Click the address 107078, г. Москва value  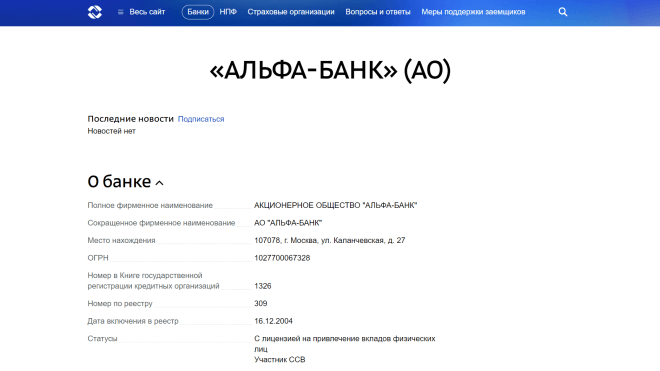point(330,240)
